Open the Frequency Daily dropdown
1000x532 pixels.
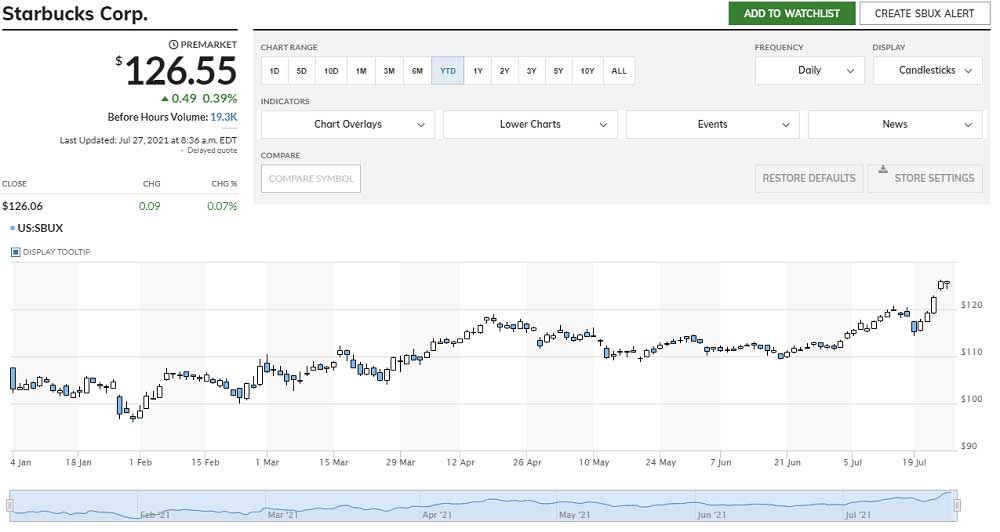pyautogui.click(x=809, y=71)
